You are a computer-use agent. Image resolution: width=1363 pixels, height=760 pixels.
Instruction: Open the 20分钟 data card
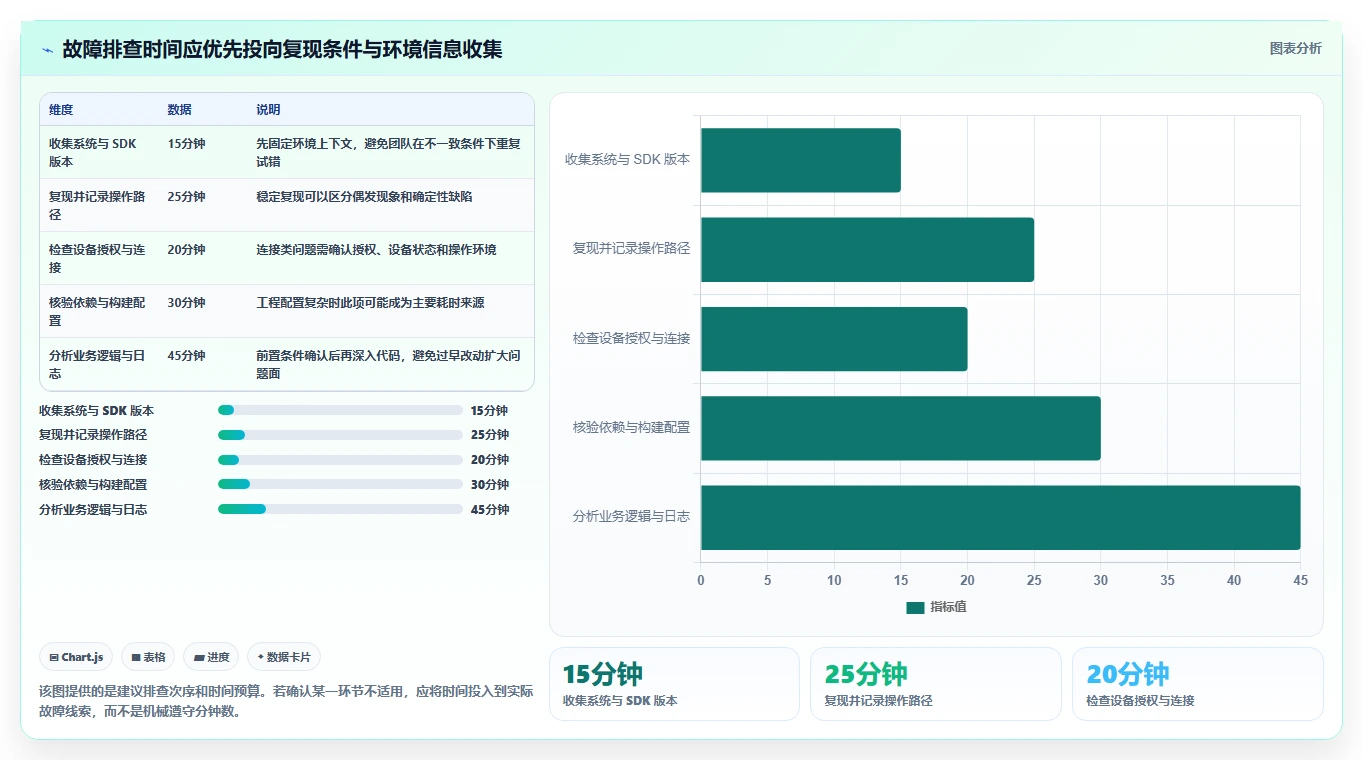pyautogui.click(x=1198, y=684)
